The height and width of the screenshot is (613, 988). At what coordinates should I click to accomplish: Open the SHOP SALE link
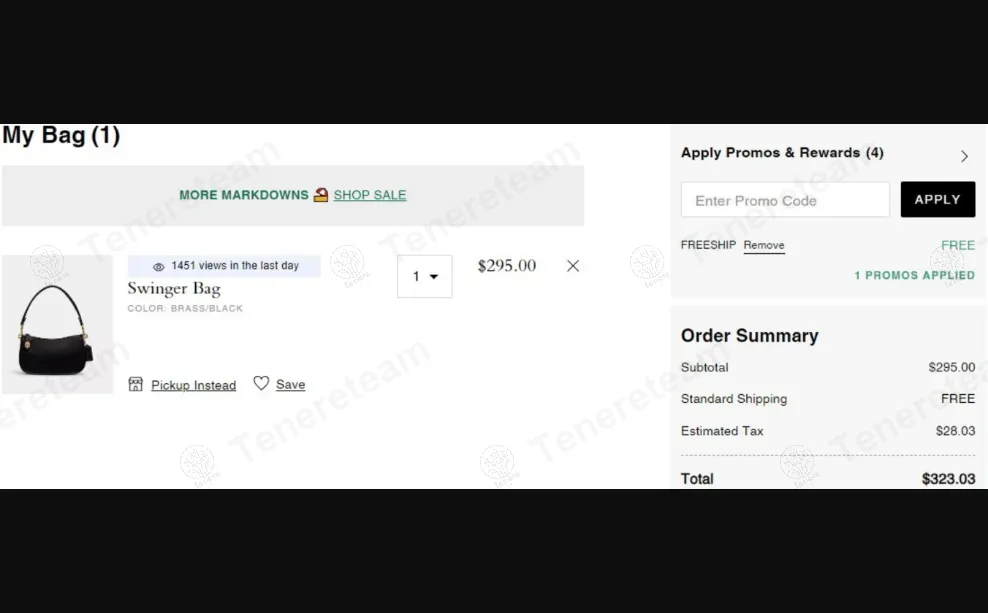coord(370,195)
